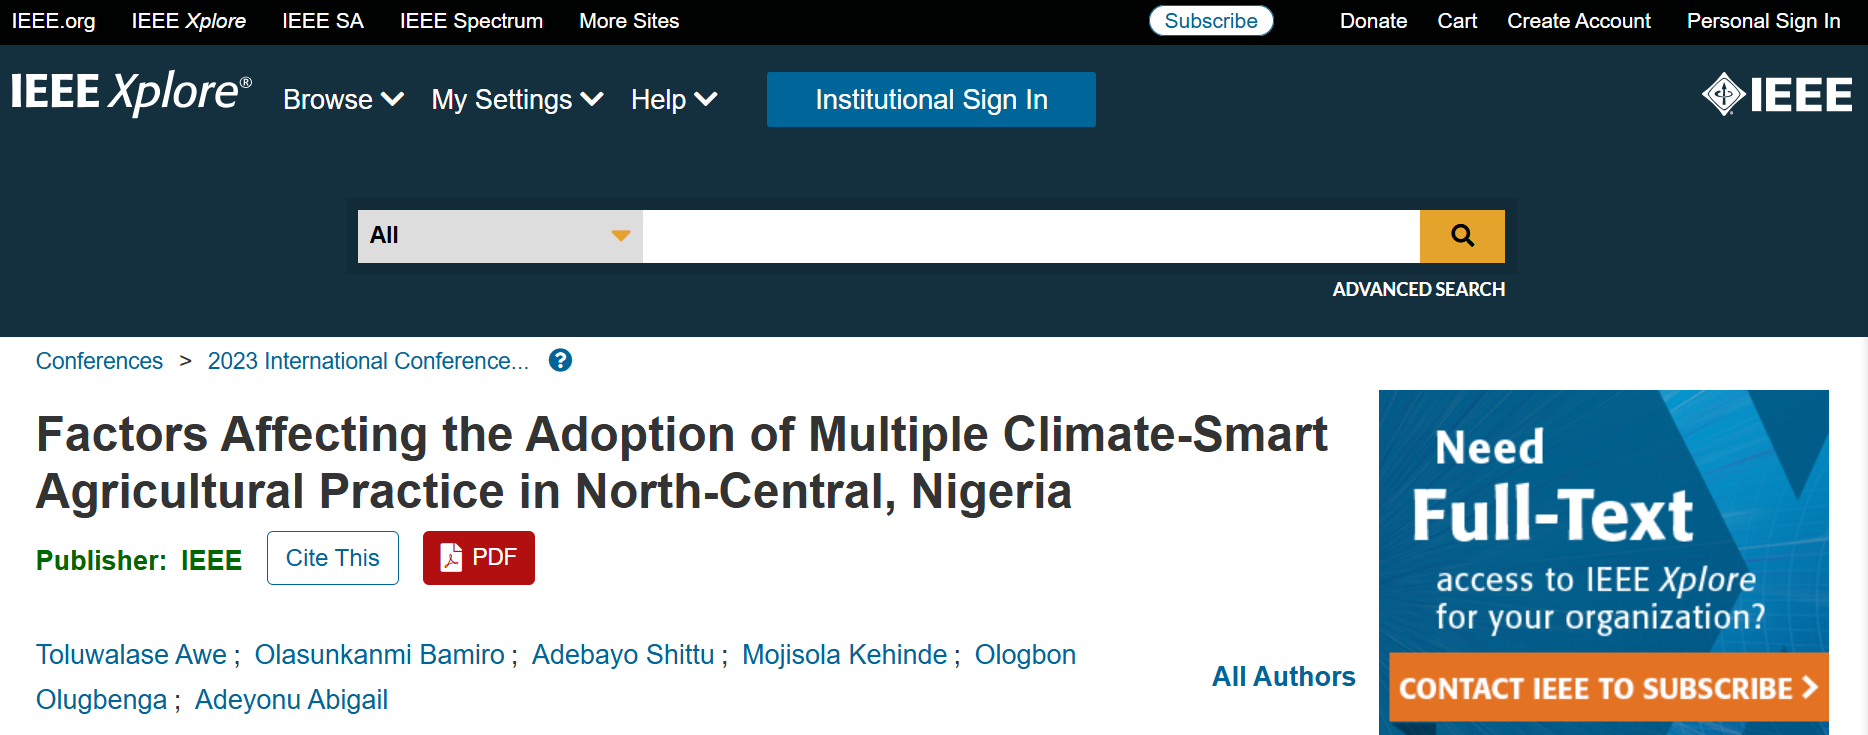The width and height of the screenshot is (1868, 735).
Task: Open the Advanced Search link
Action: pyautogui.click(x=1418, y=289)
